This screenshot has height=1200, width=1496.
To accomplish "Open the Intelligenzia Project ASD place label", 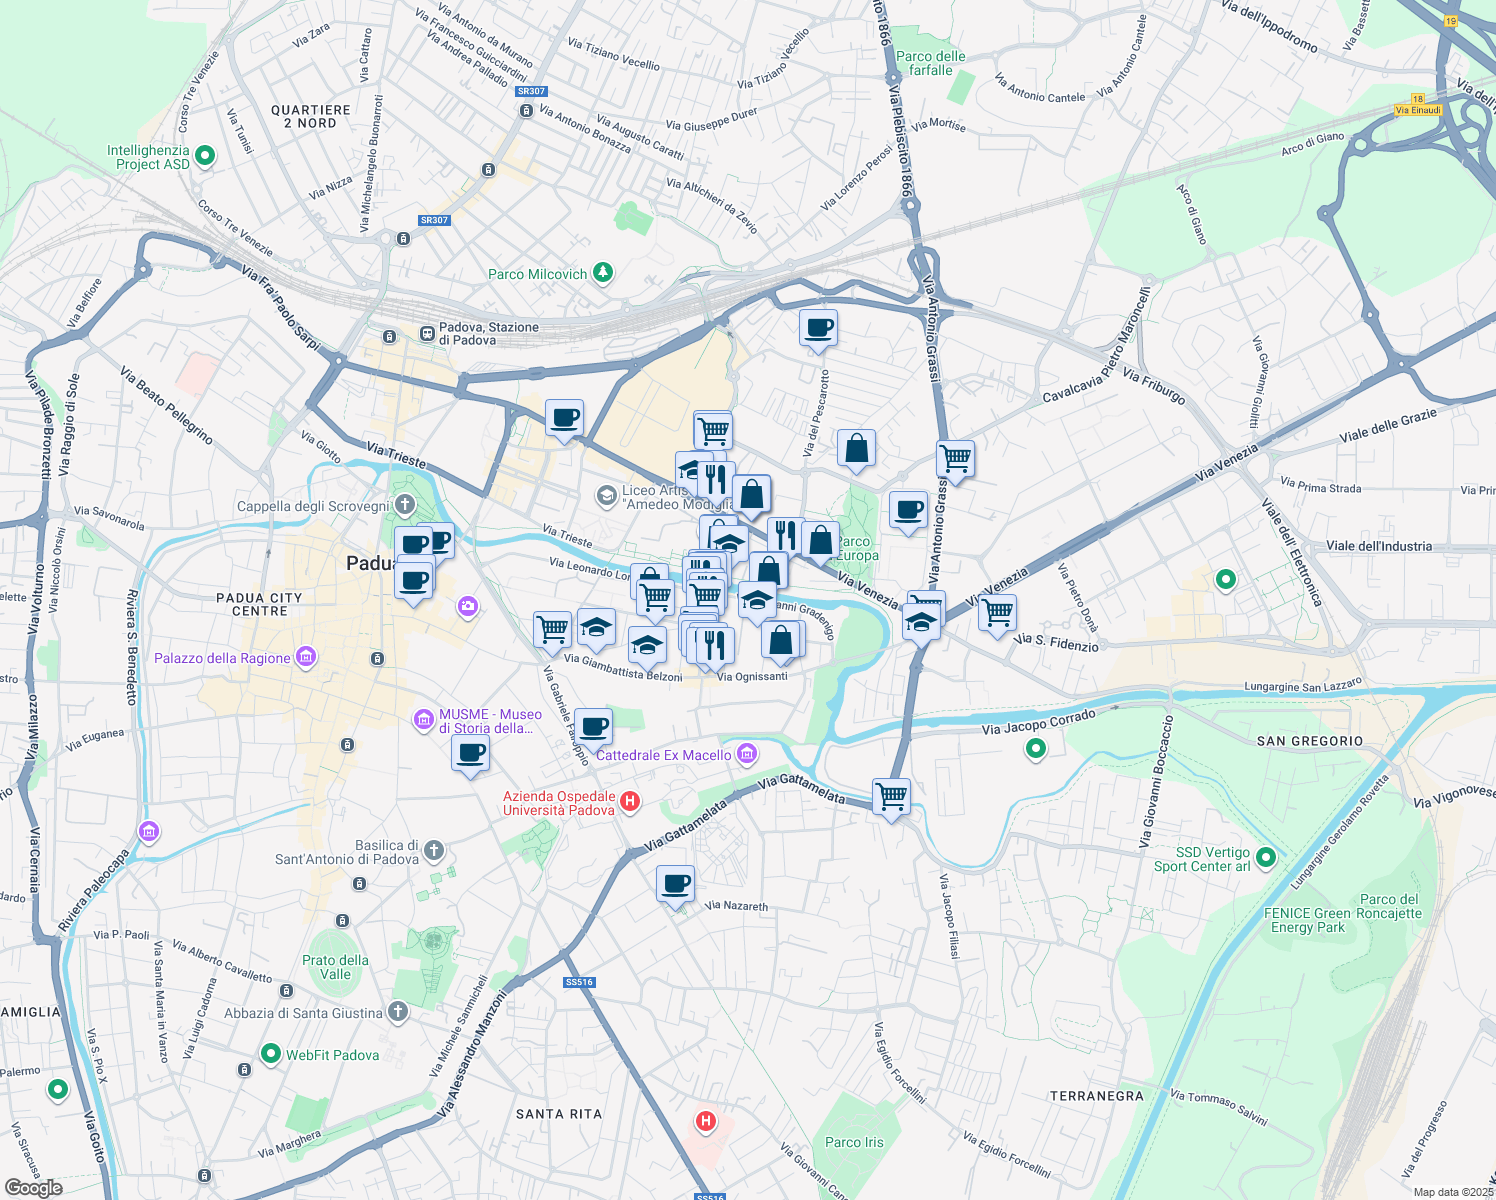I will pos(147,155).
